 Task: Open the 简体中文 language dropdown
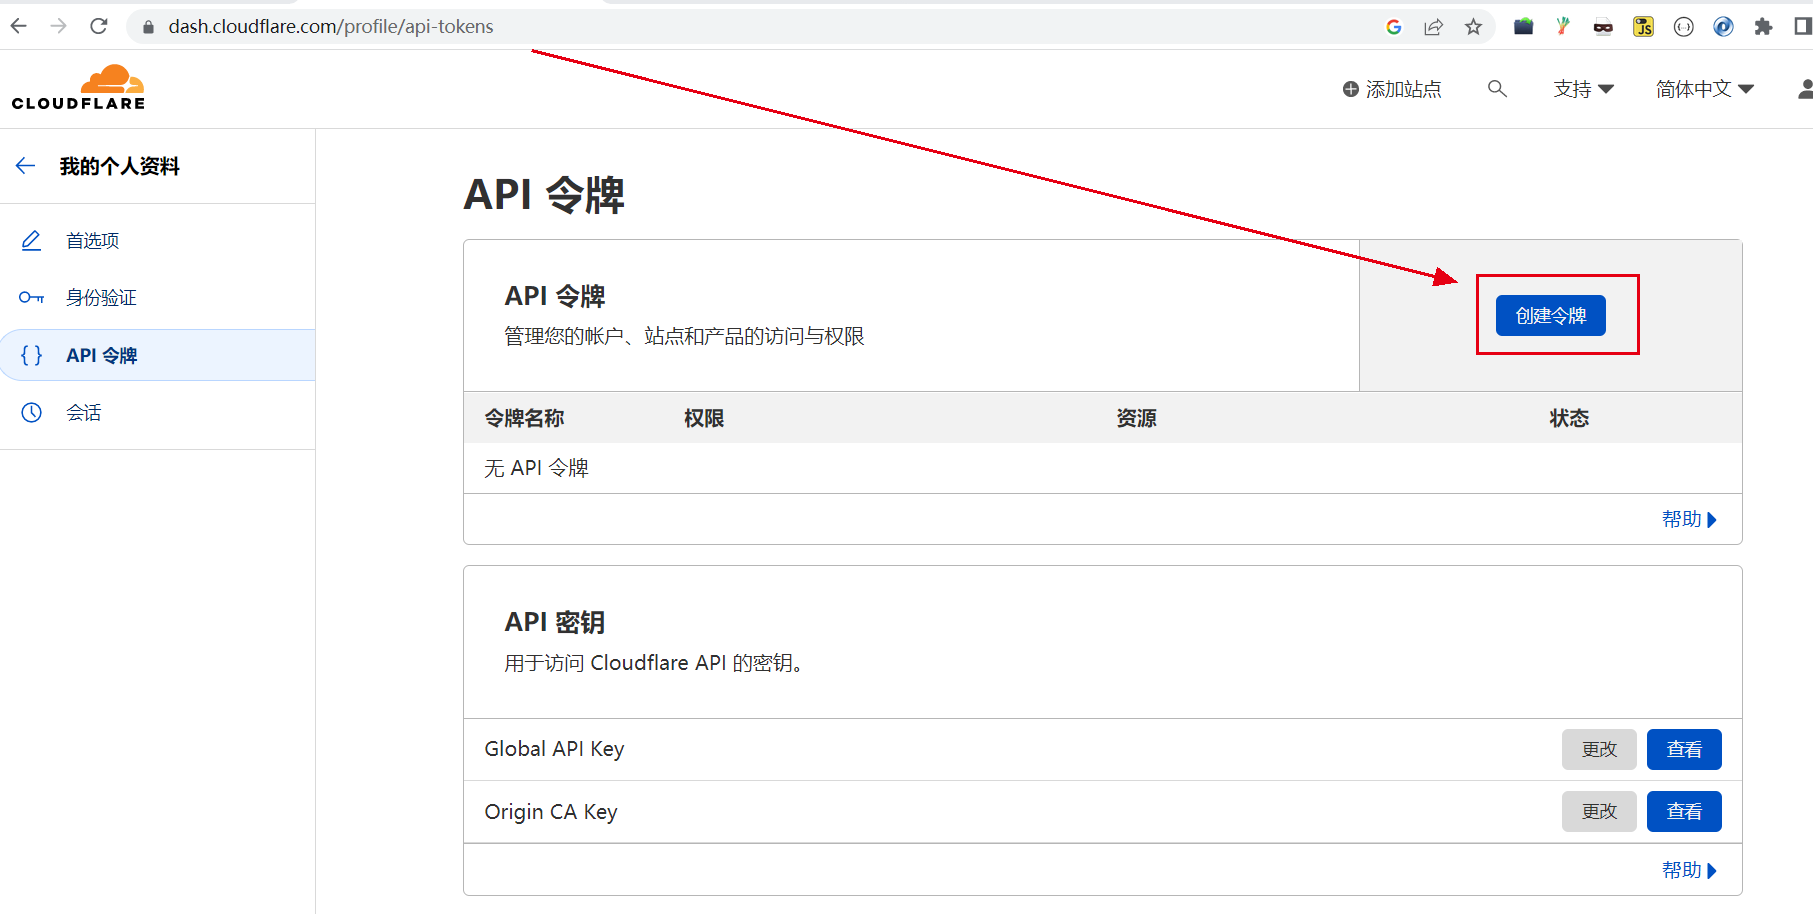click(1705, 89)
